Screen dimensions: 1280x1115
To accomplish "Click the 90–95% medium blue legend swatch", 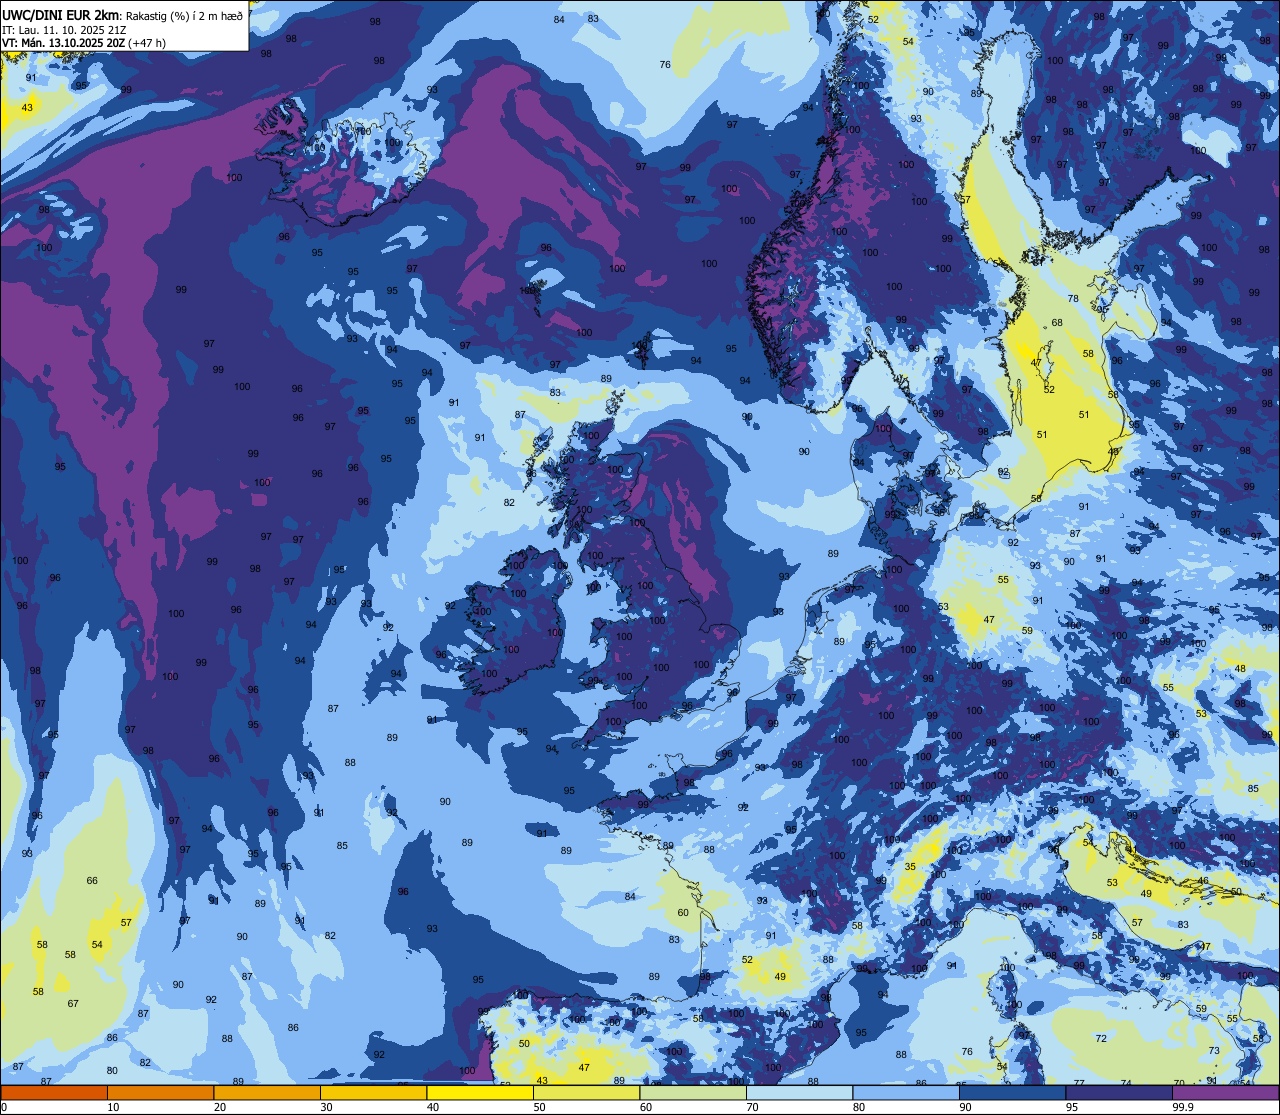I will point(1012,1093).
